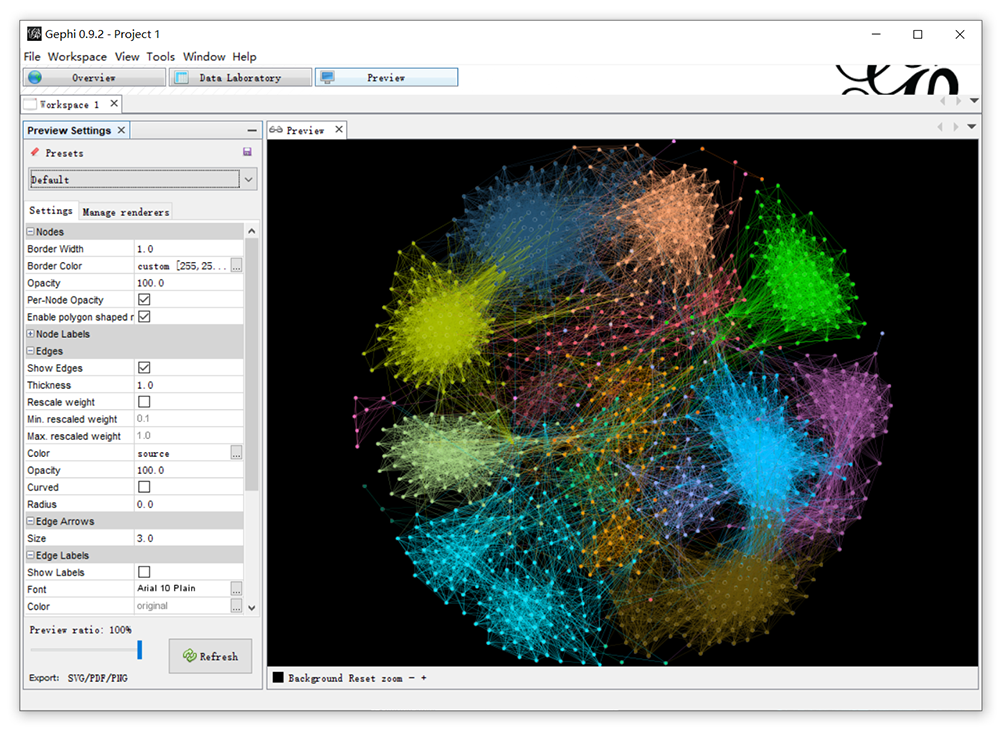Enable Curved edges checkbox
The image size is (1001, 732).
coord(144,487)
